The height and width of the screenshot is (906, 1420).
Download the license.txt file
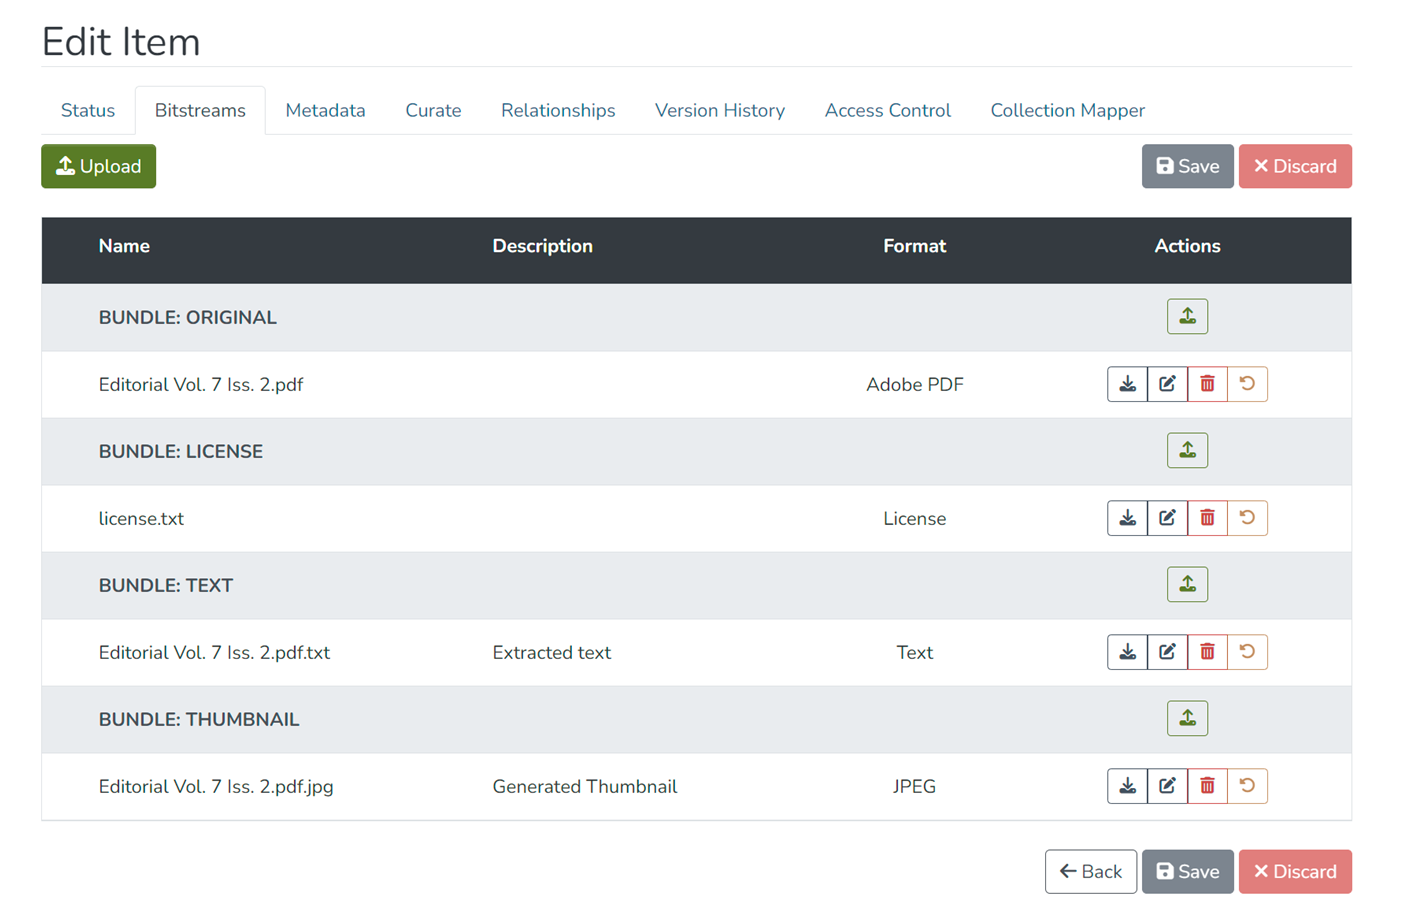pos(1127,518)
